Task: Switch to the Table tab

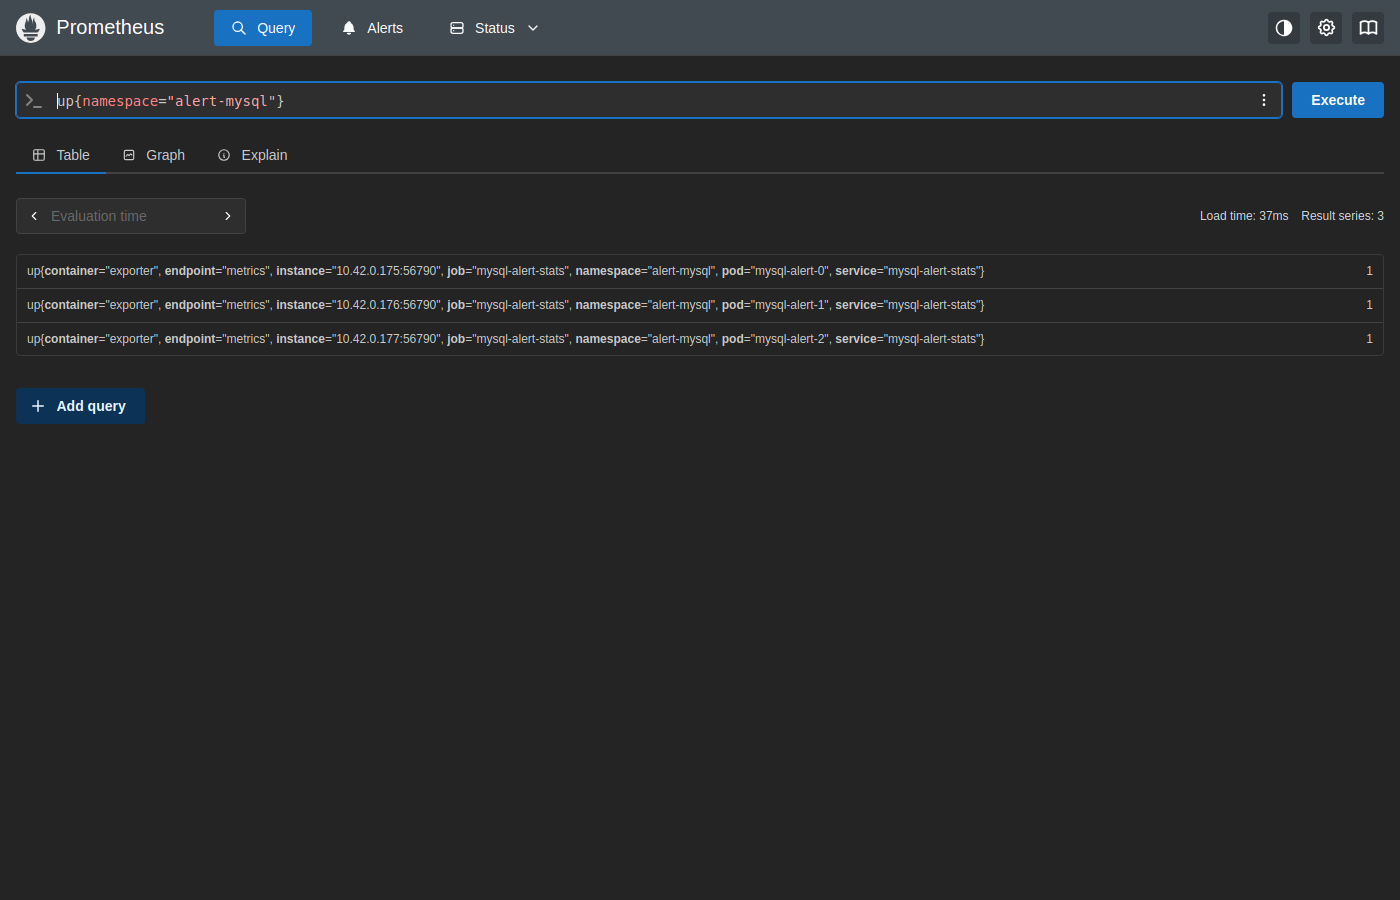Action: (61, 155)
